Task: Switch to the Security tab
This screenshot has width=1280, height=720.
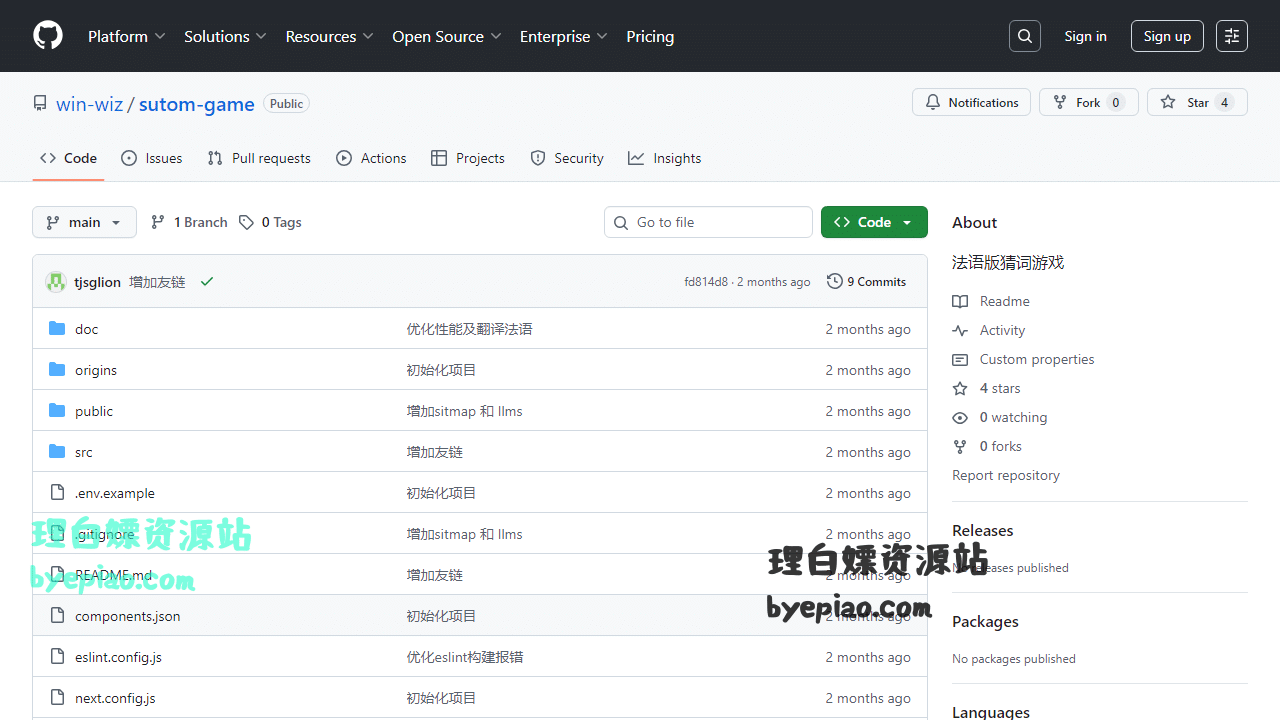Action: tap(567, 158)
